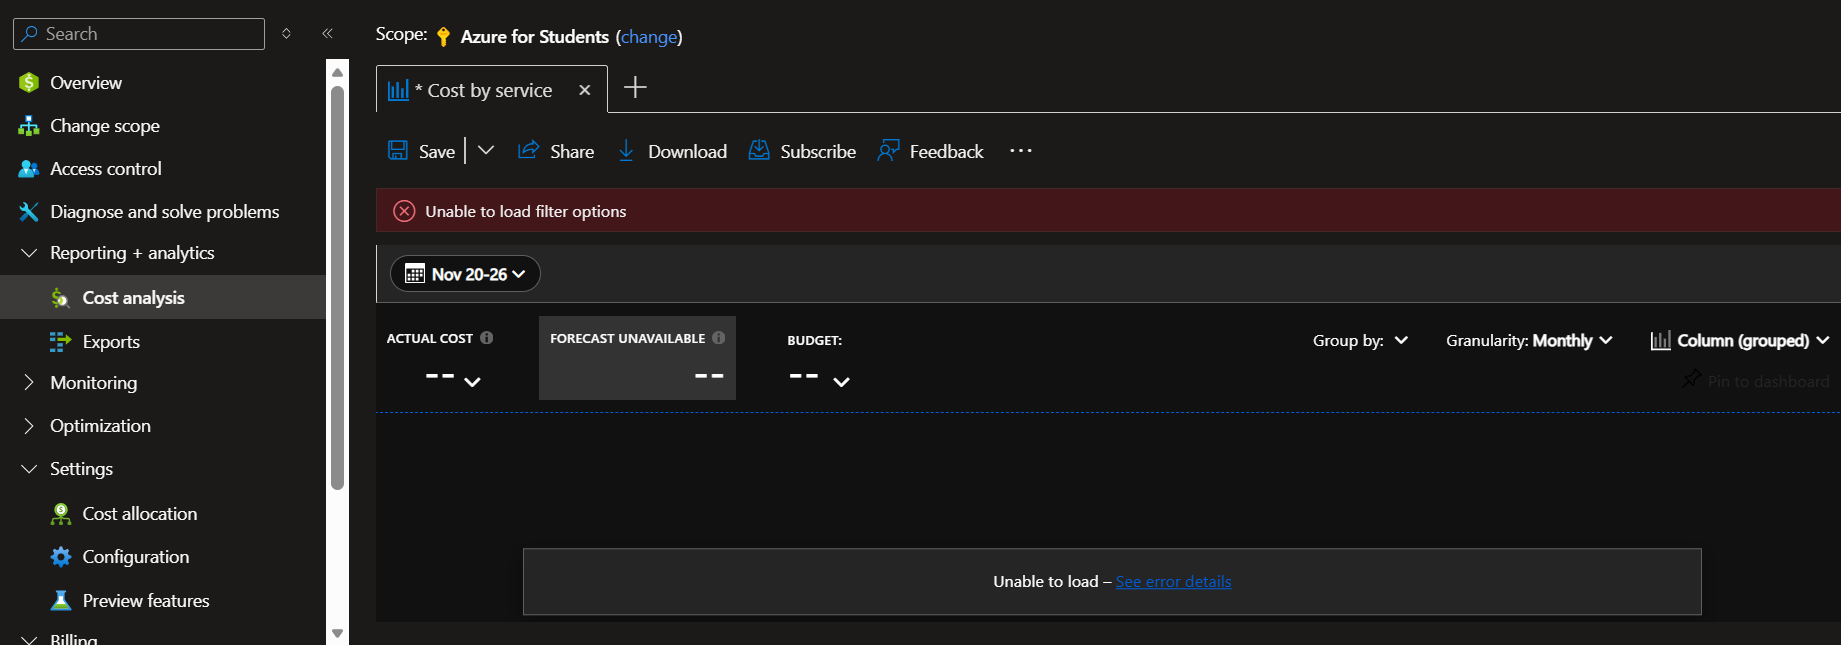Expand the Budget dropdown chevron
Image resolution: width=1841 pixels, height=645 pixels.
click(842, 382)
